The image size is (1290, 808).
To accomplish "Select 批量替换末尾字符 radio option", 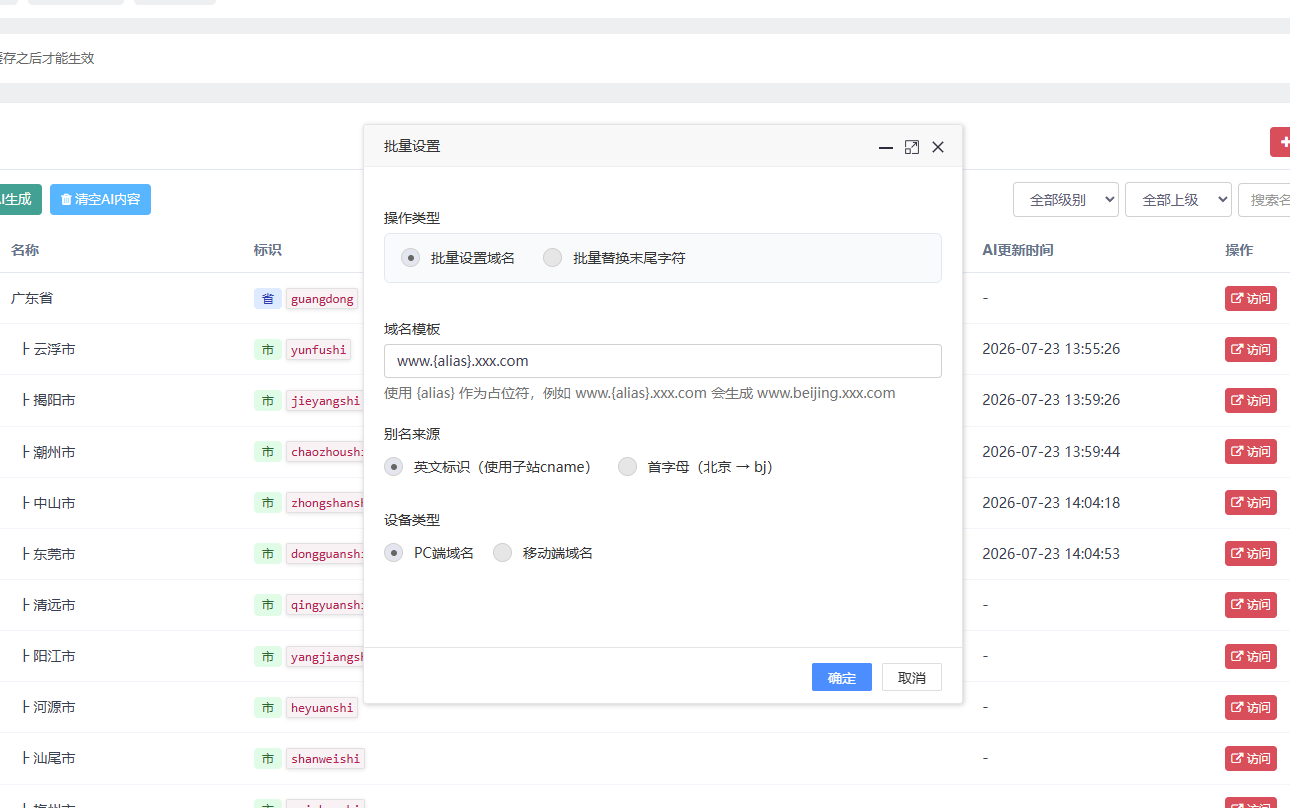I will 552,258.
